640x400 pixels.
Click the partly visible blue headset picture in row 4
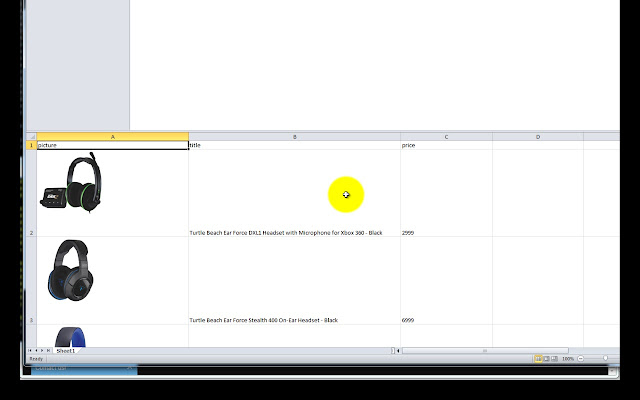tap(70, 337)
